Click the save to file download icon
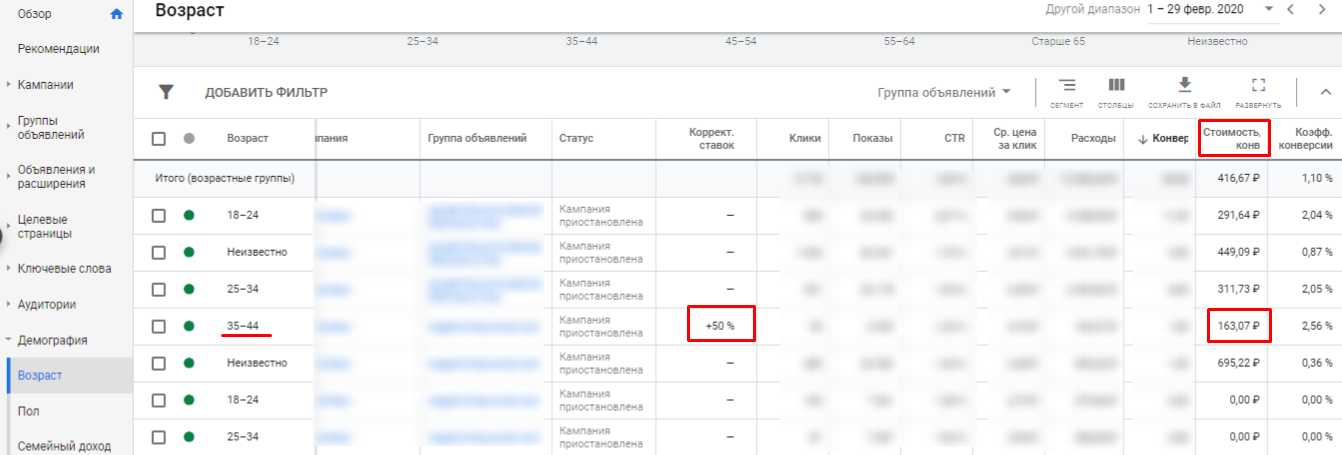The image size is (1342, 455). pos(1185,87)
